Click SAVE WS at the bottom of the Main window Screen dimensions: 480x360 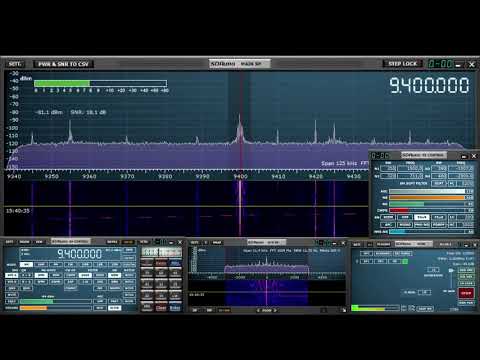(425, 309)
